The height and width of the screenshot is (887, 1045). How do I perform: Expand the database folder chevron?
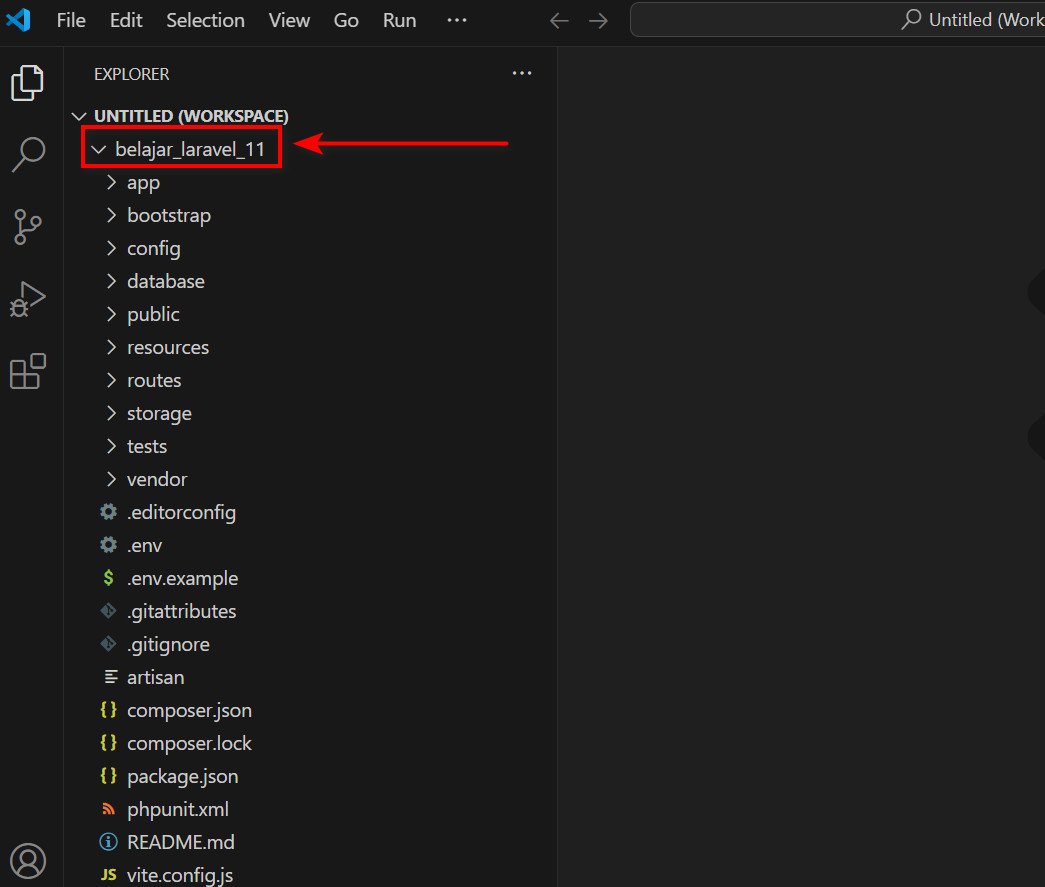click(111, 281)
